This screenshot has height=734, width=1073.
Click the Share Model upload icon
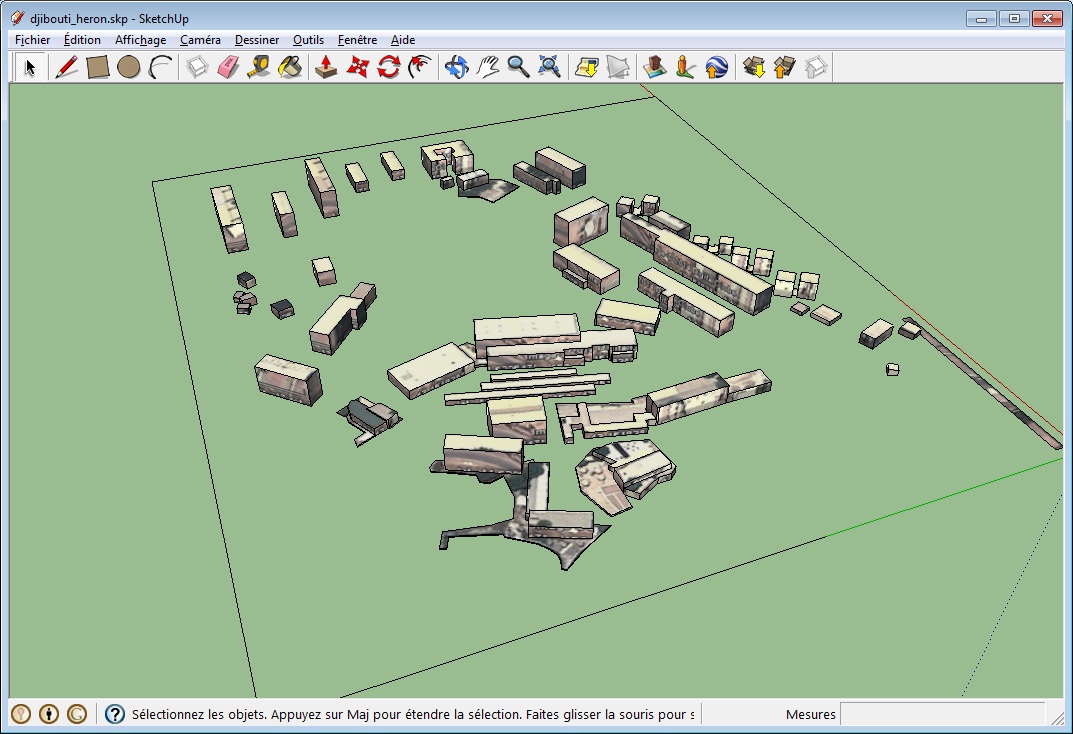(x=784, y=67)
